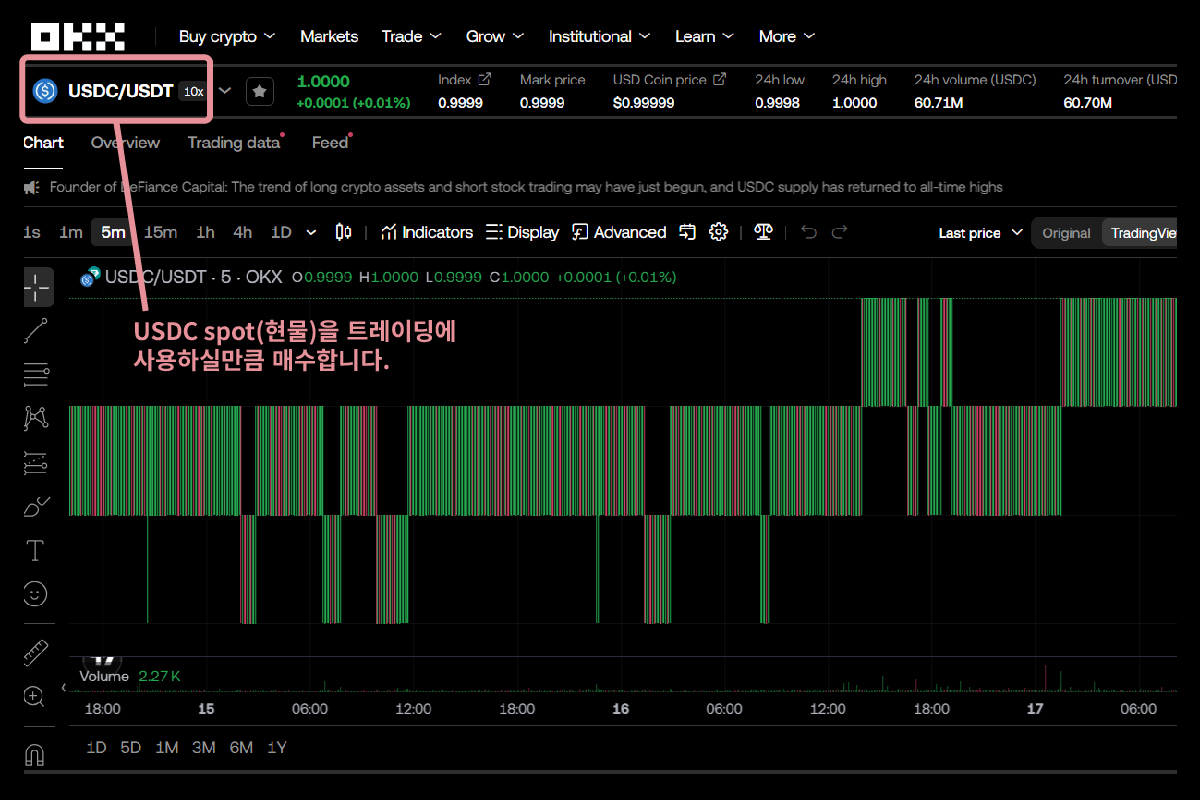This screenshot has width=1200, height=800.
Task: Open the emoji sticker tool
Action: (35, 594)
